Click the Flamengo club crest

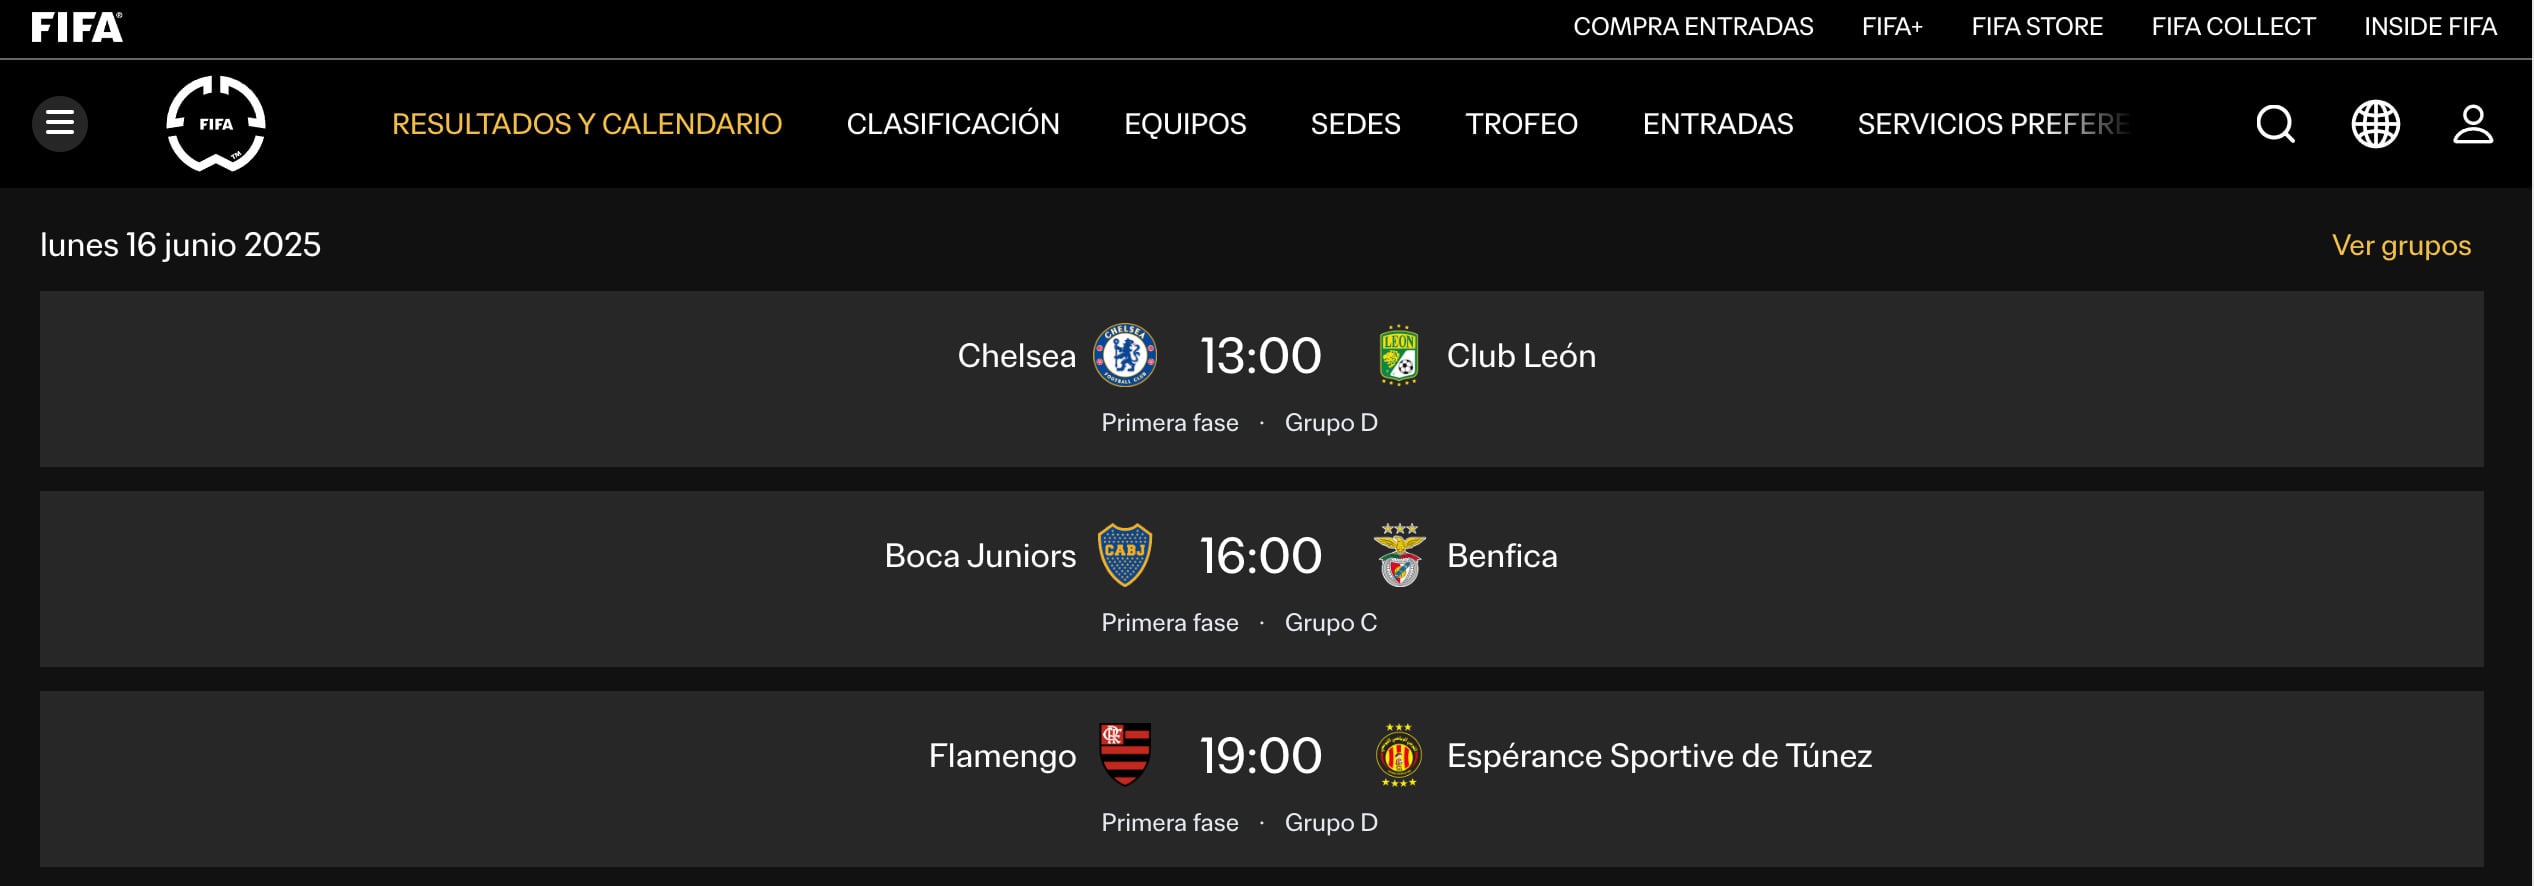(x=1125, y=754)
